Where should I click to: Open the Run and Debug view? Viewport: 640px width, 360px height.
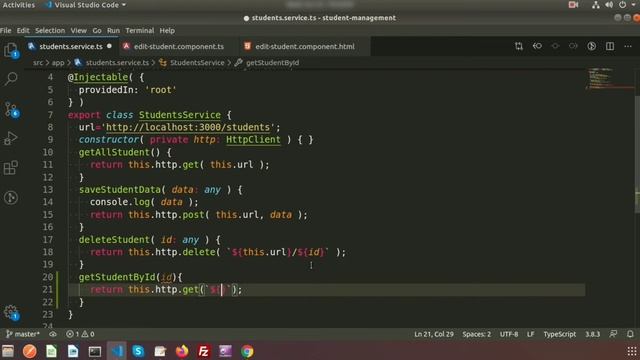tap(11, 138)
